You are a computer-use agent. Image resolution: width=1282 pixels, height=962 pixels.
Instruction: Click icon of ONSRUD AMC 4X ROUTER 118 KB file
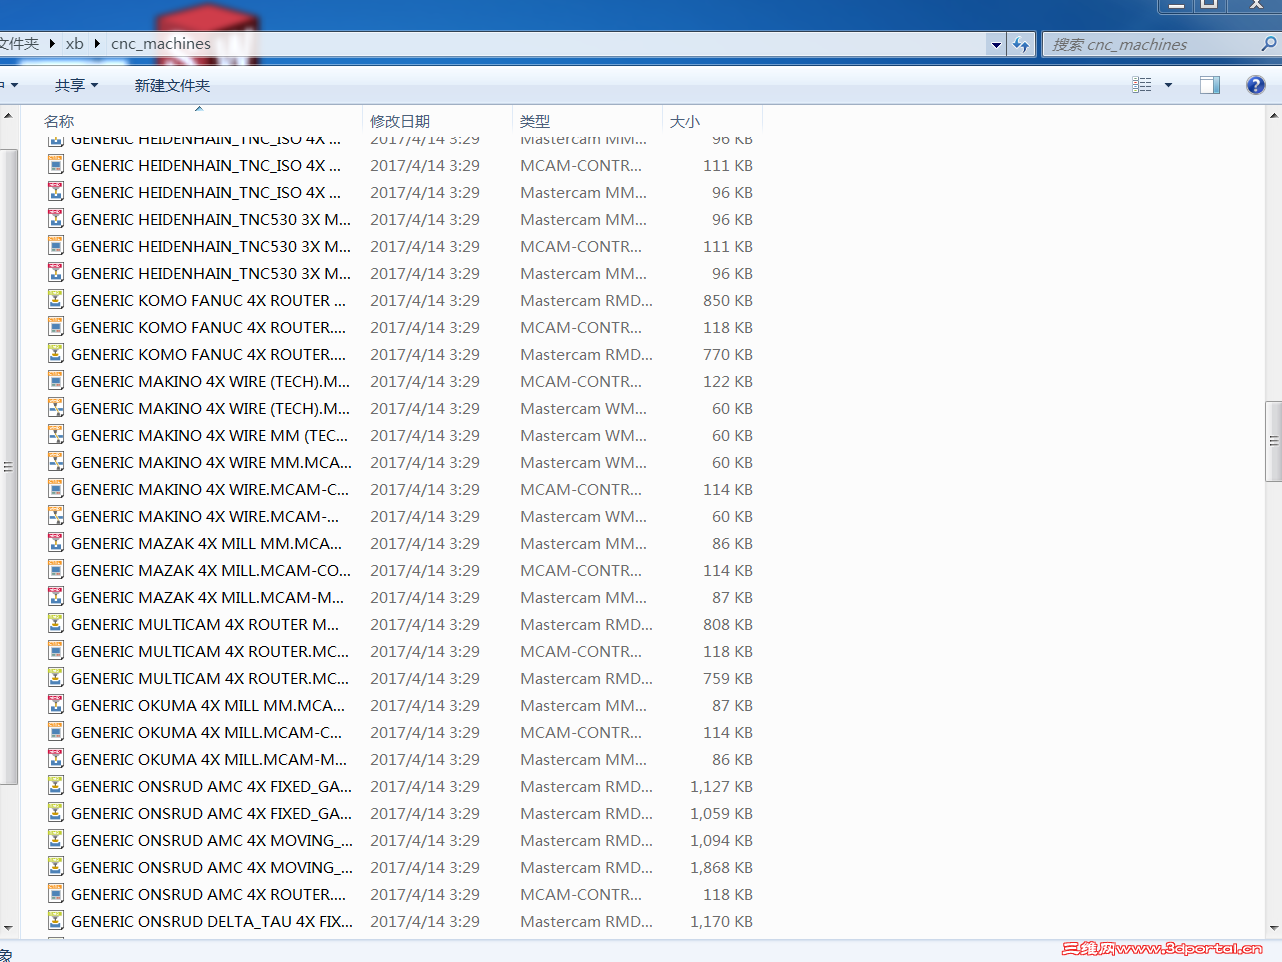(56, 894)
